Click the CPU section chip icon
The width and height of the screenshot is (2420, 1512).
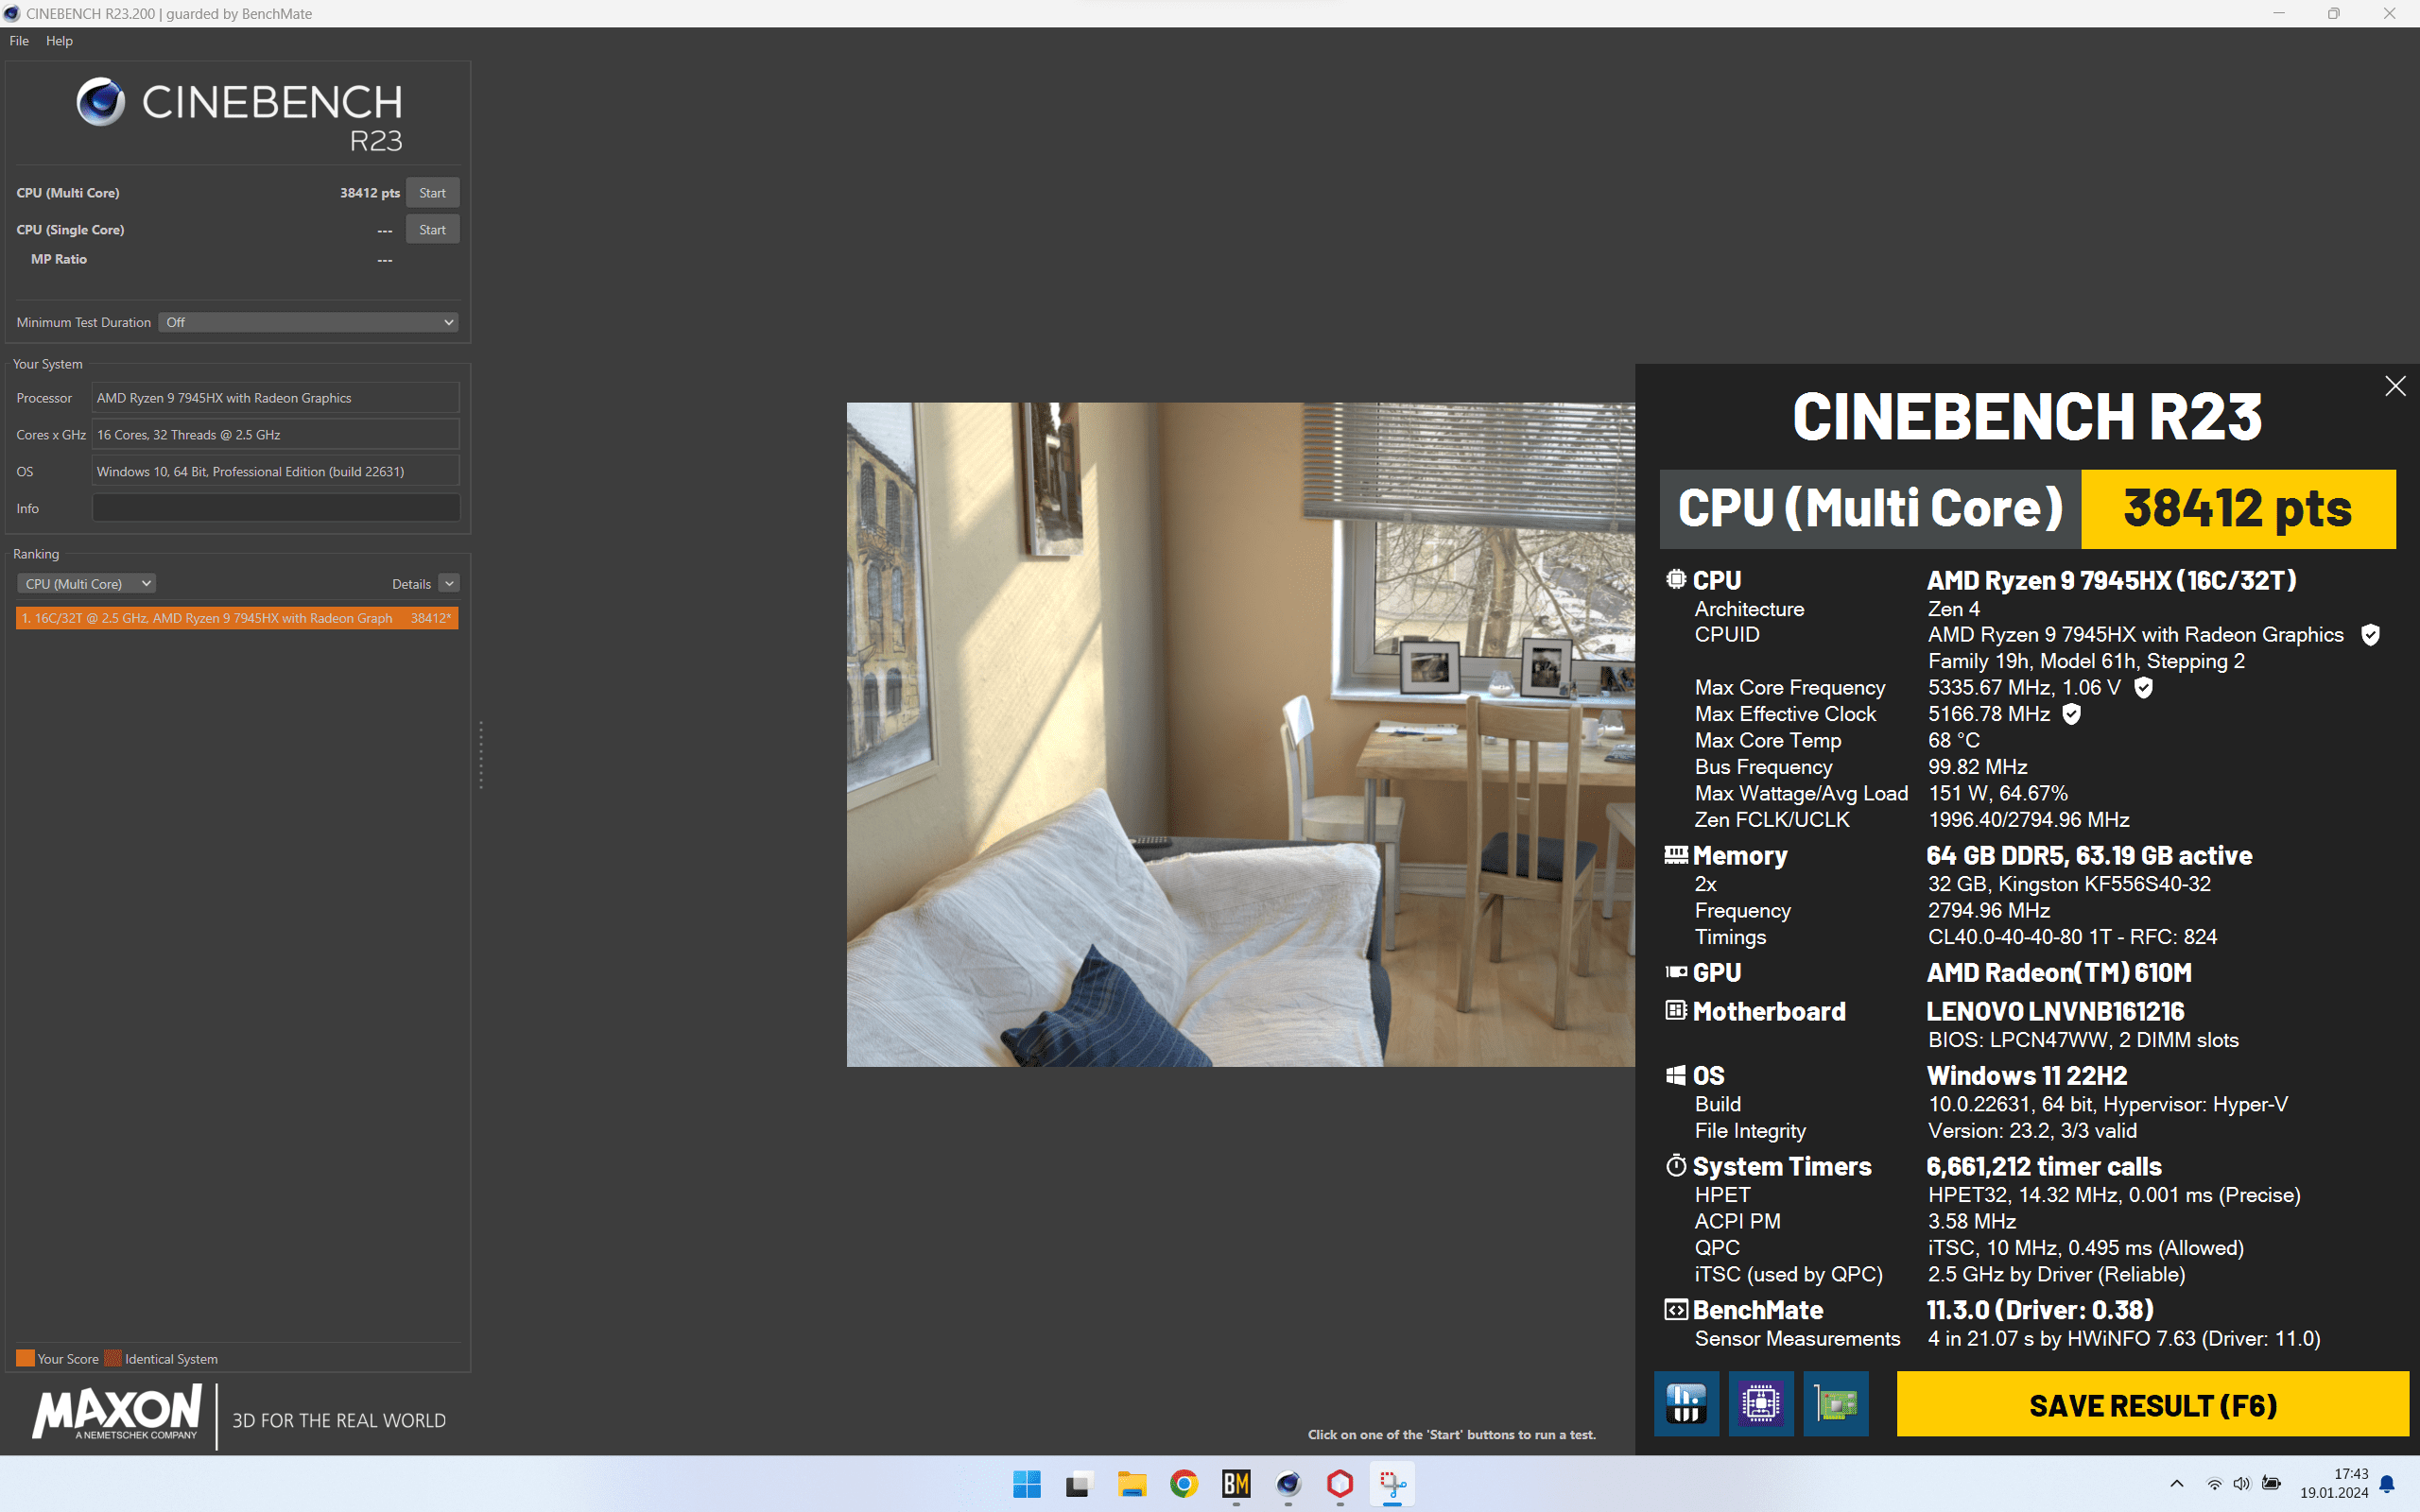1676,579
